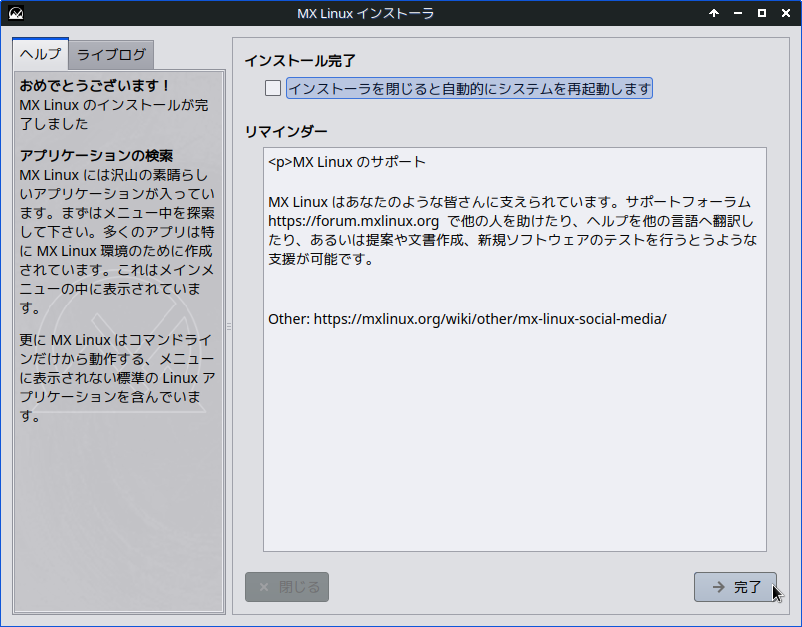Click the 完了 button
The height and width of the screenshot is (627, 802).
click(735, 587)
